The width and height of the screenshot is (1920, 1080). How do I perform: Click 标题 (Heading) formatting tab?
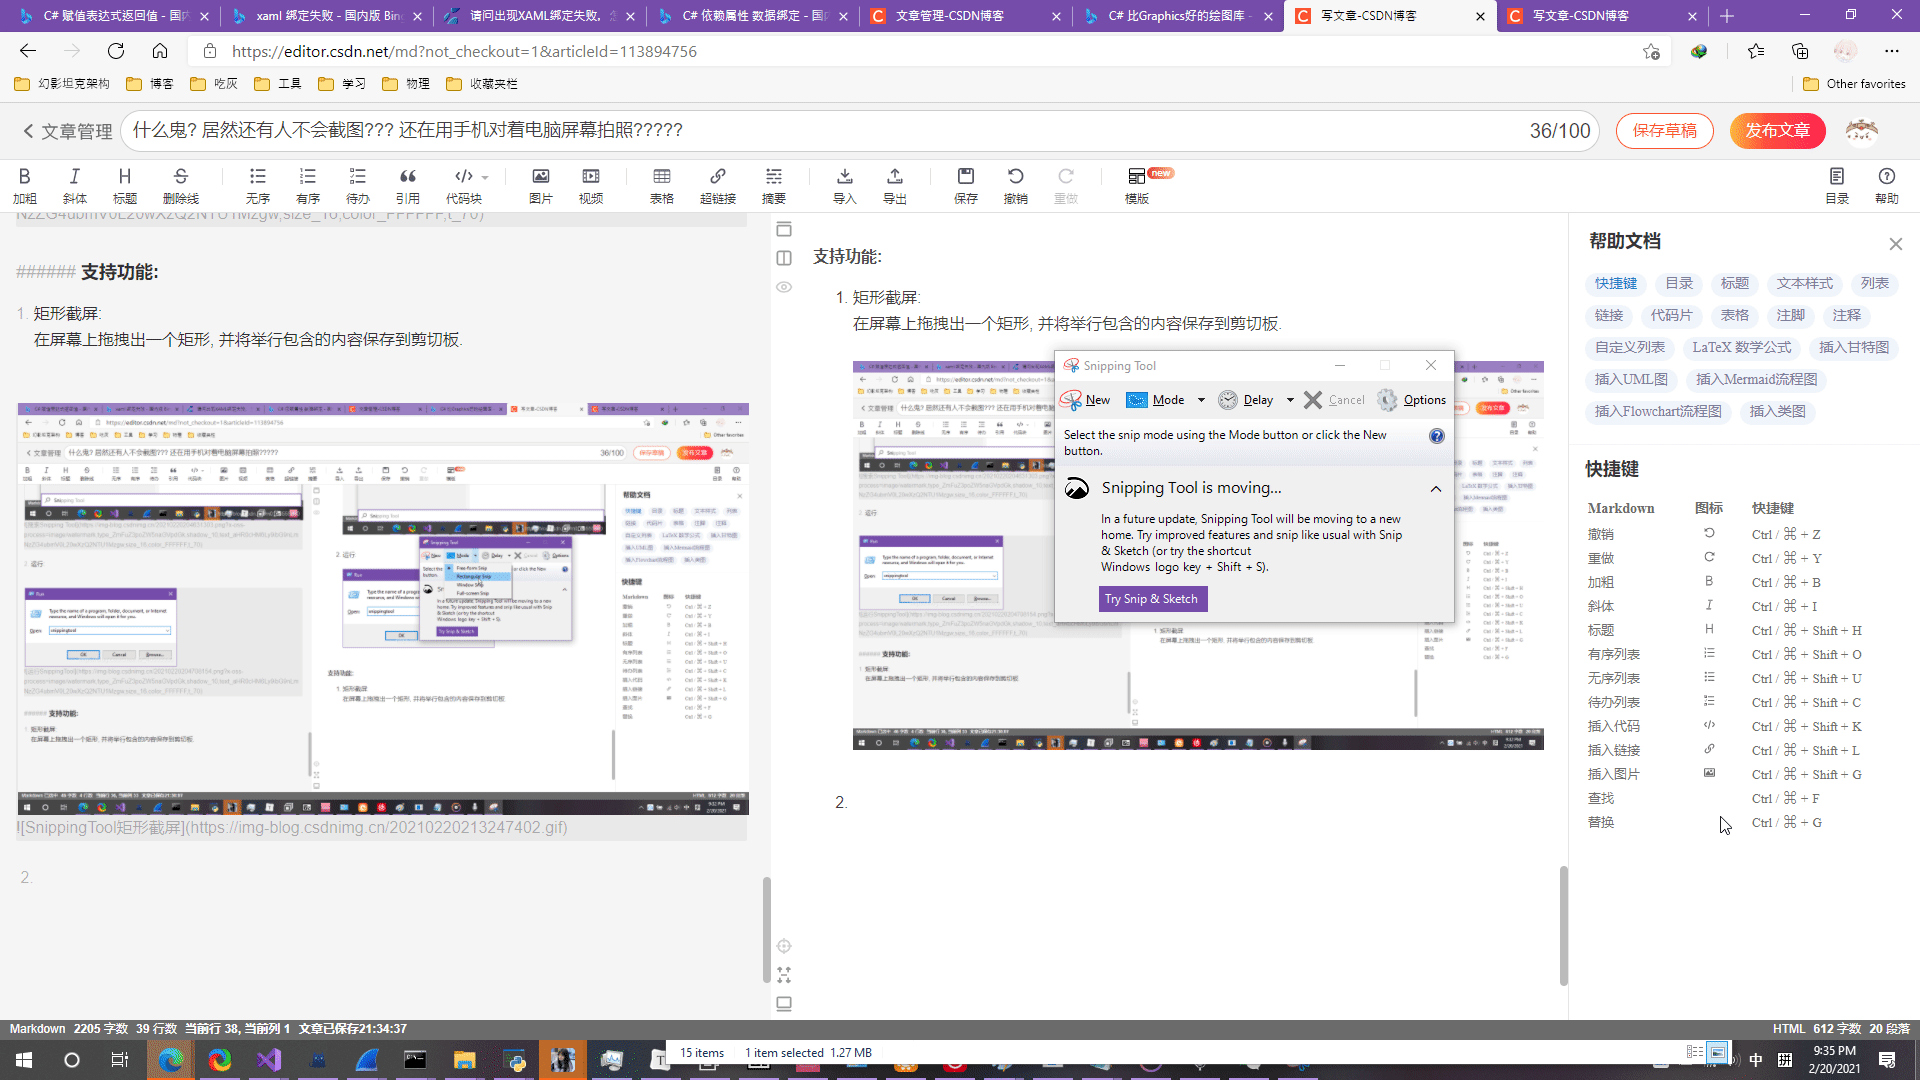[125, 185]
